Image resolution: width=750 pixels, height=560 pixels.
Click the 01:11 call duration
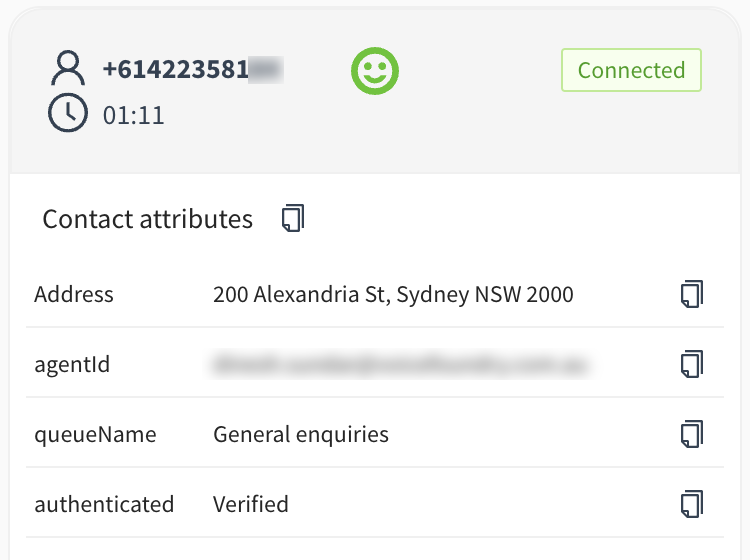(133, 115)
